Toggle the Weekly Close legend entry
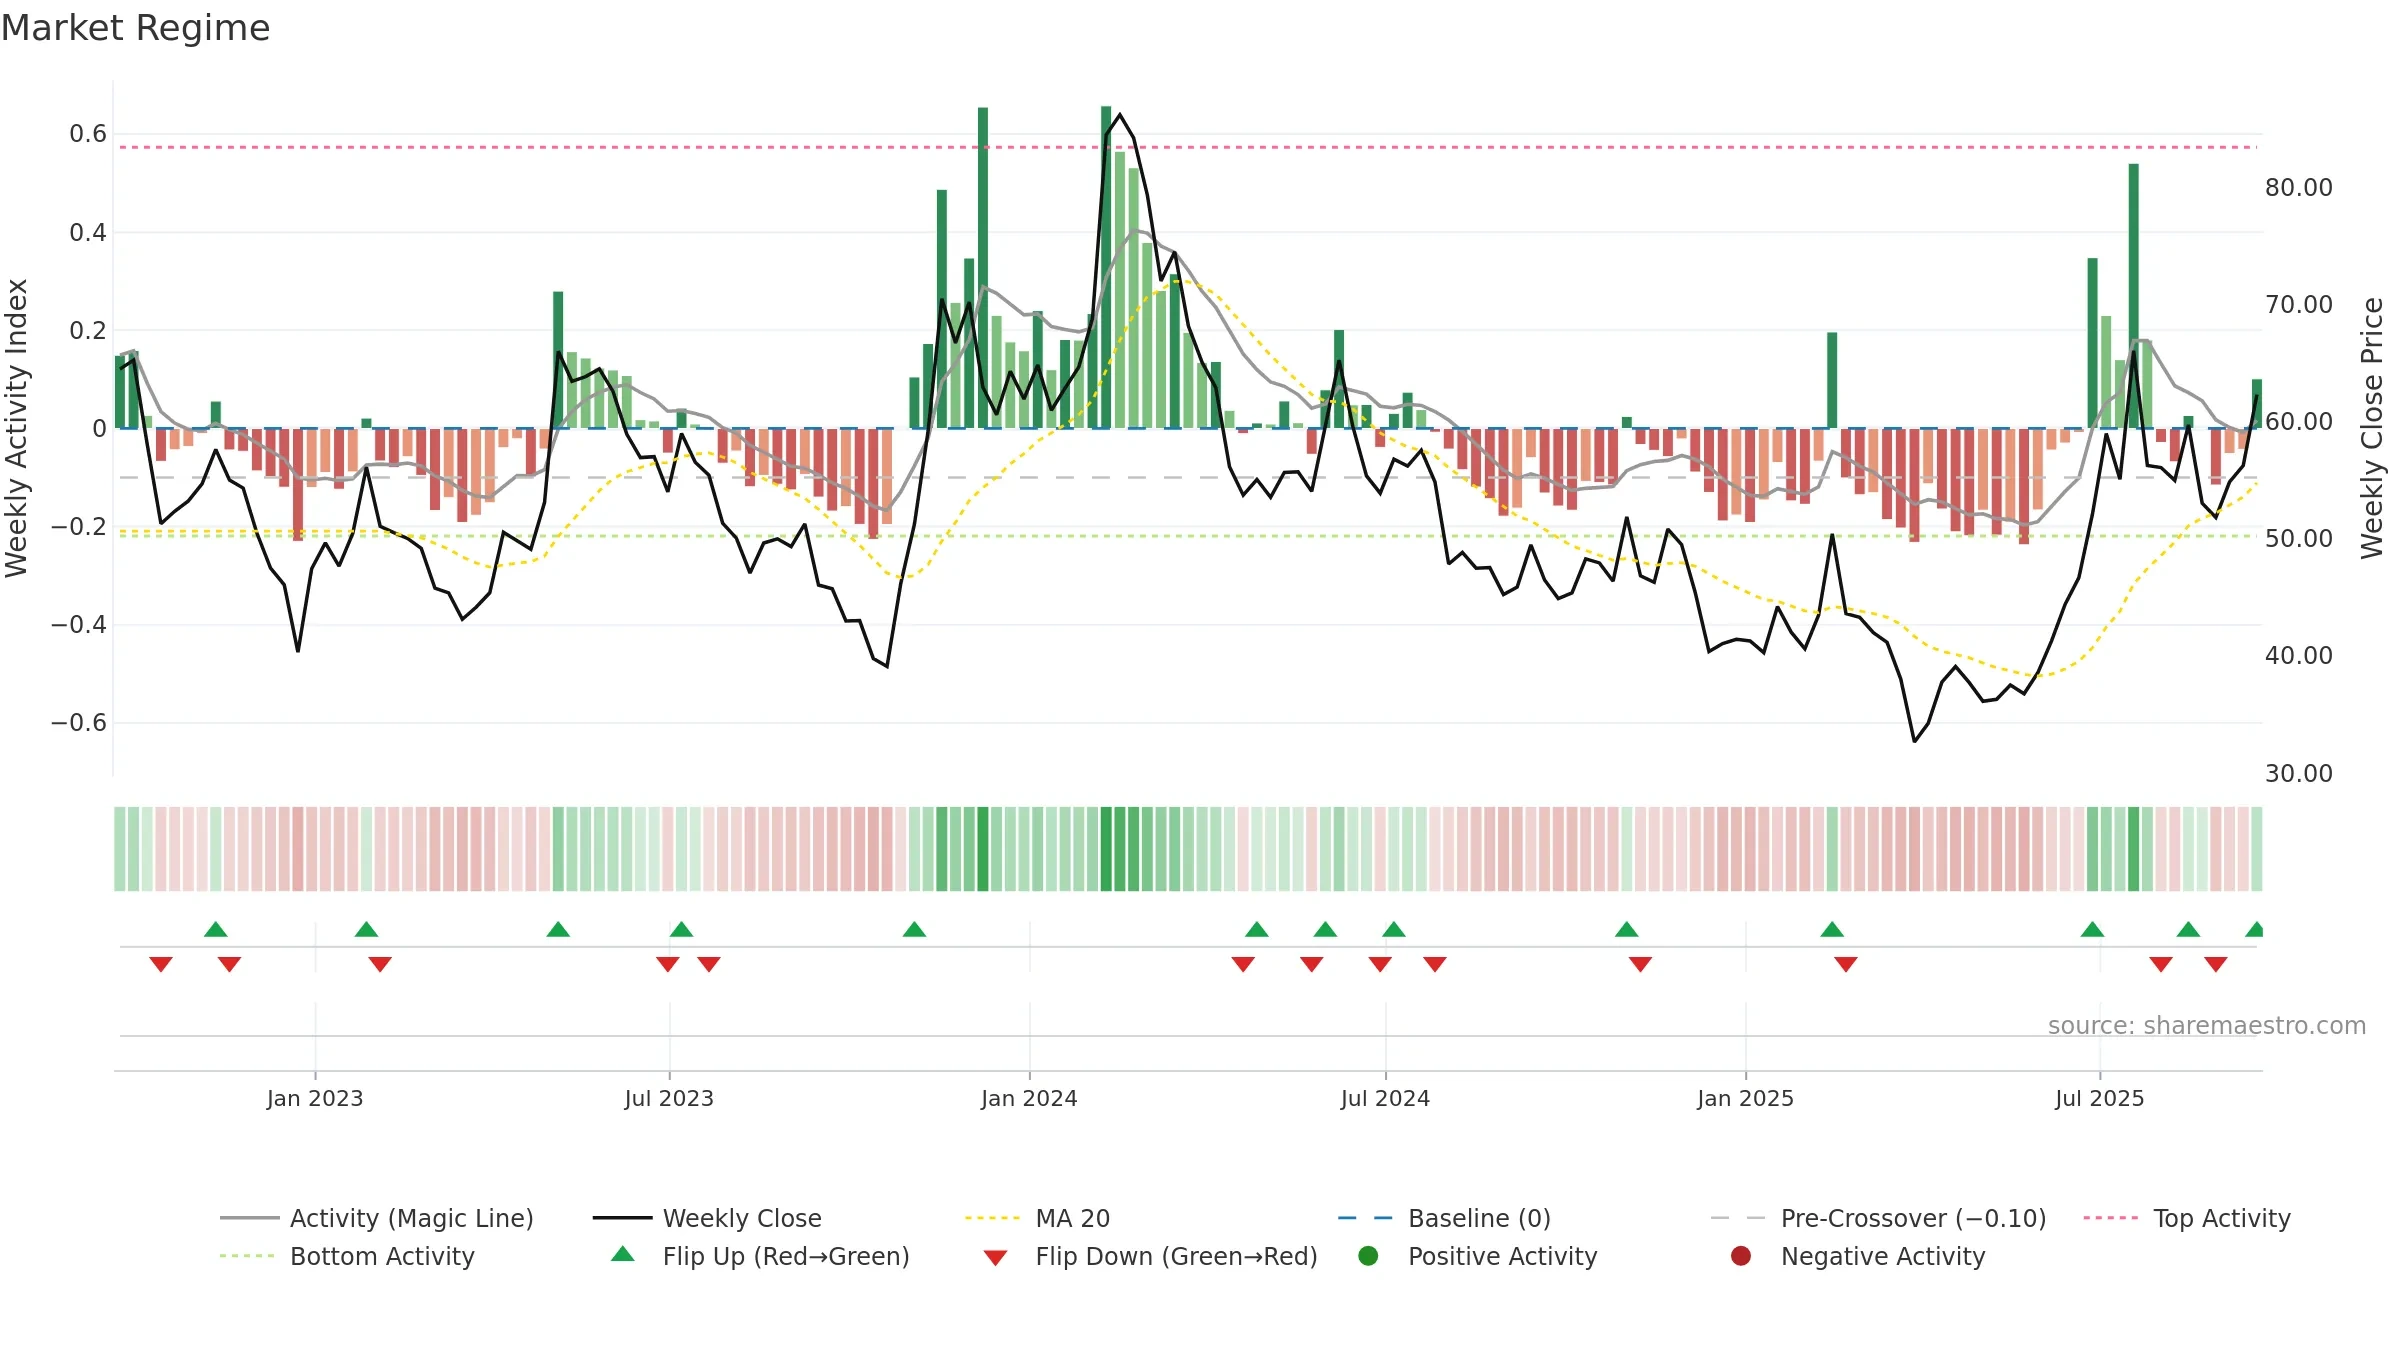This screenshot has width=2400, height=1350. click(x=707, y=1218)
